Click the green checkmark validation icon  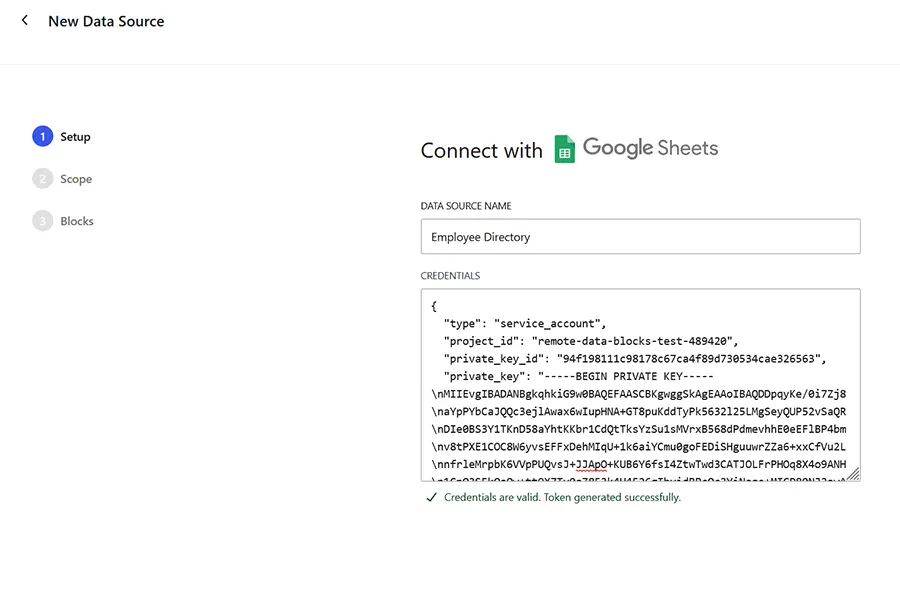[x=430, y=496]
